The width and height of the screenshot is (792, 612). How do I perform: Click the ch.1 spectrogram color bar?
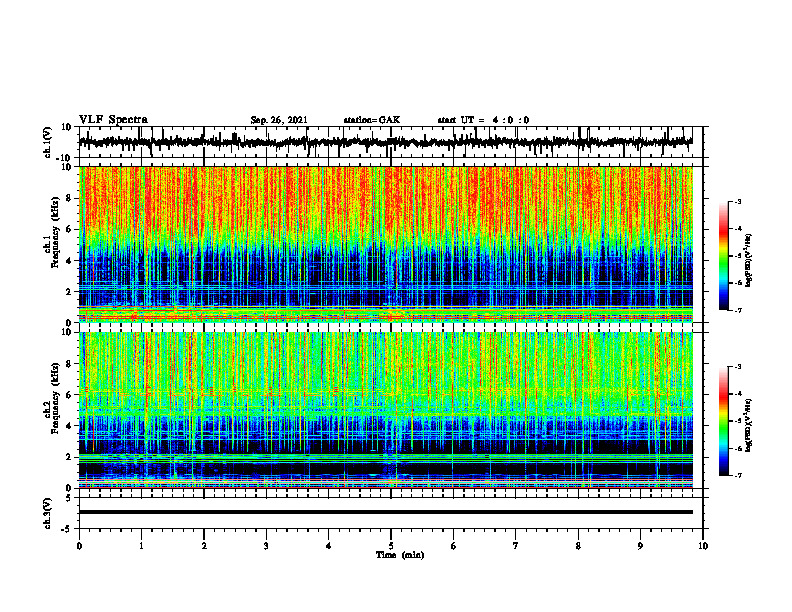tap(723, 256)
